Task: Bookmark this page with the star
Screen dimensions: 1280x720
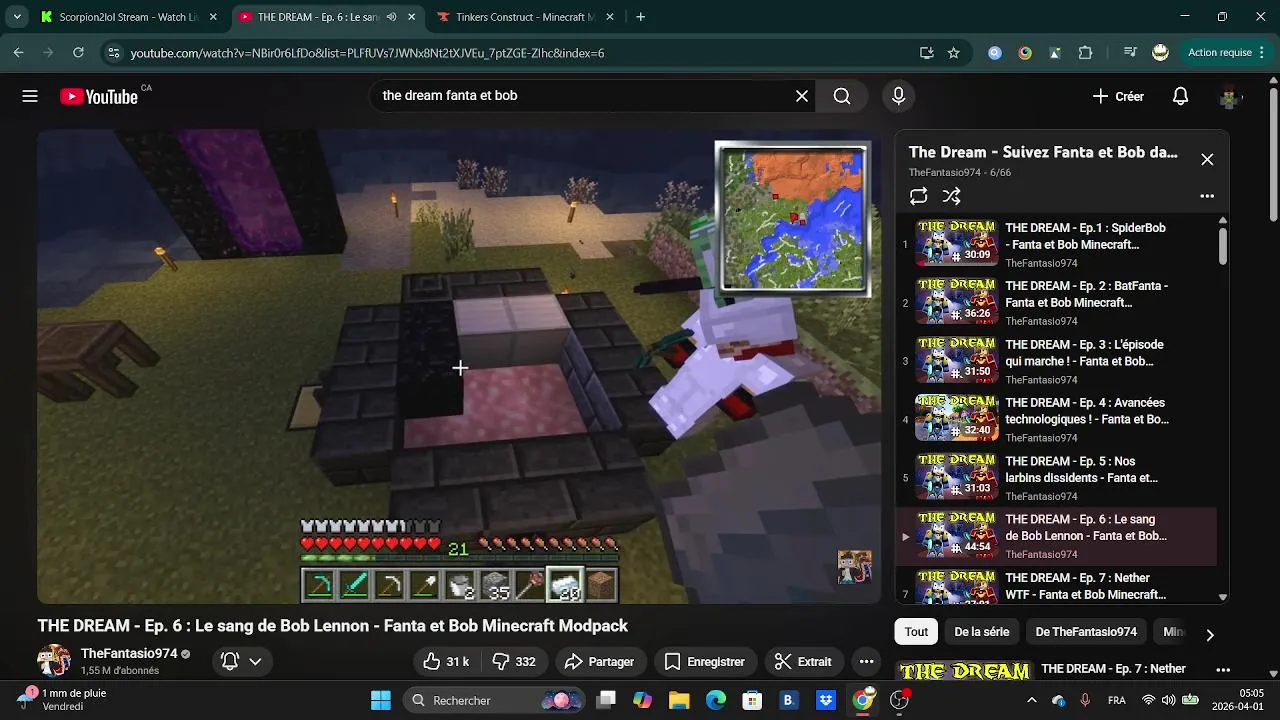Action: [x=954, y=53]
